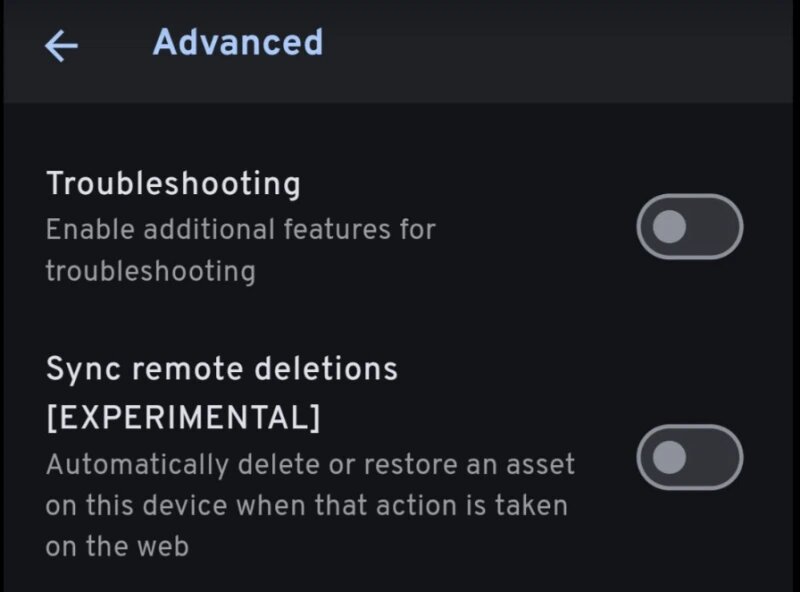Click the 'on the web' text
Image resolution: width=800 pixels, height=592 pixels.
point(117,546)
